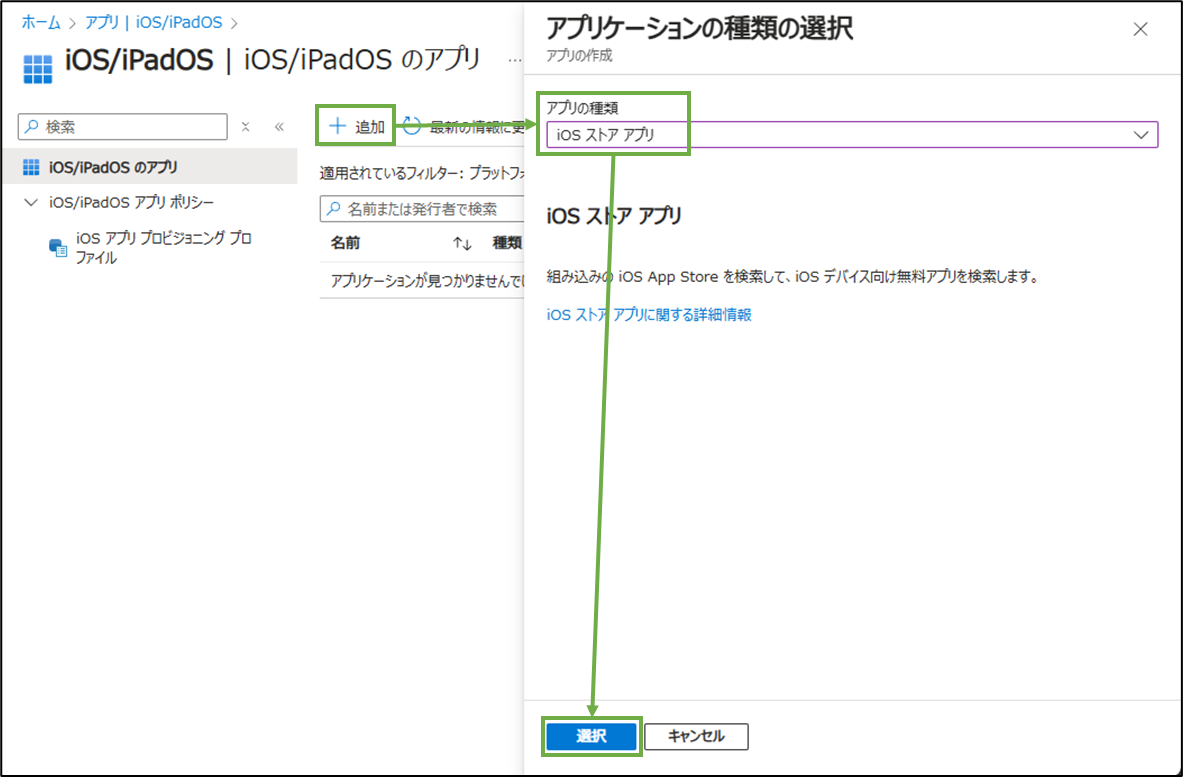Click the 追加 (add) plus icon
This screenshot has height=777, width=1183.
pyautogui.click(x=338, y=126)
